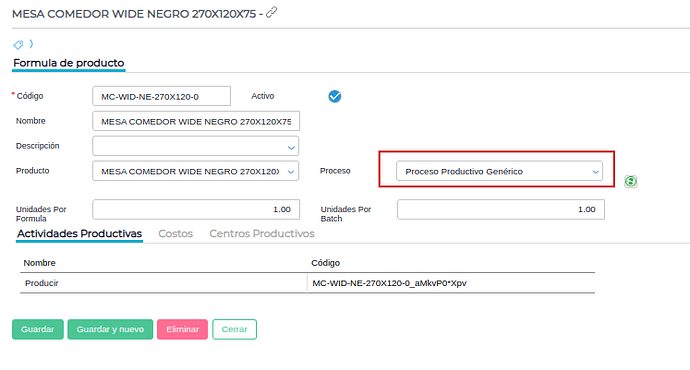Click the green refresh icon beside Proceso
The width and height of the screenshot is (690, 370).
coord(631,181)
